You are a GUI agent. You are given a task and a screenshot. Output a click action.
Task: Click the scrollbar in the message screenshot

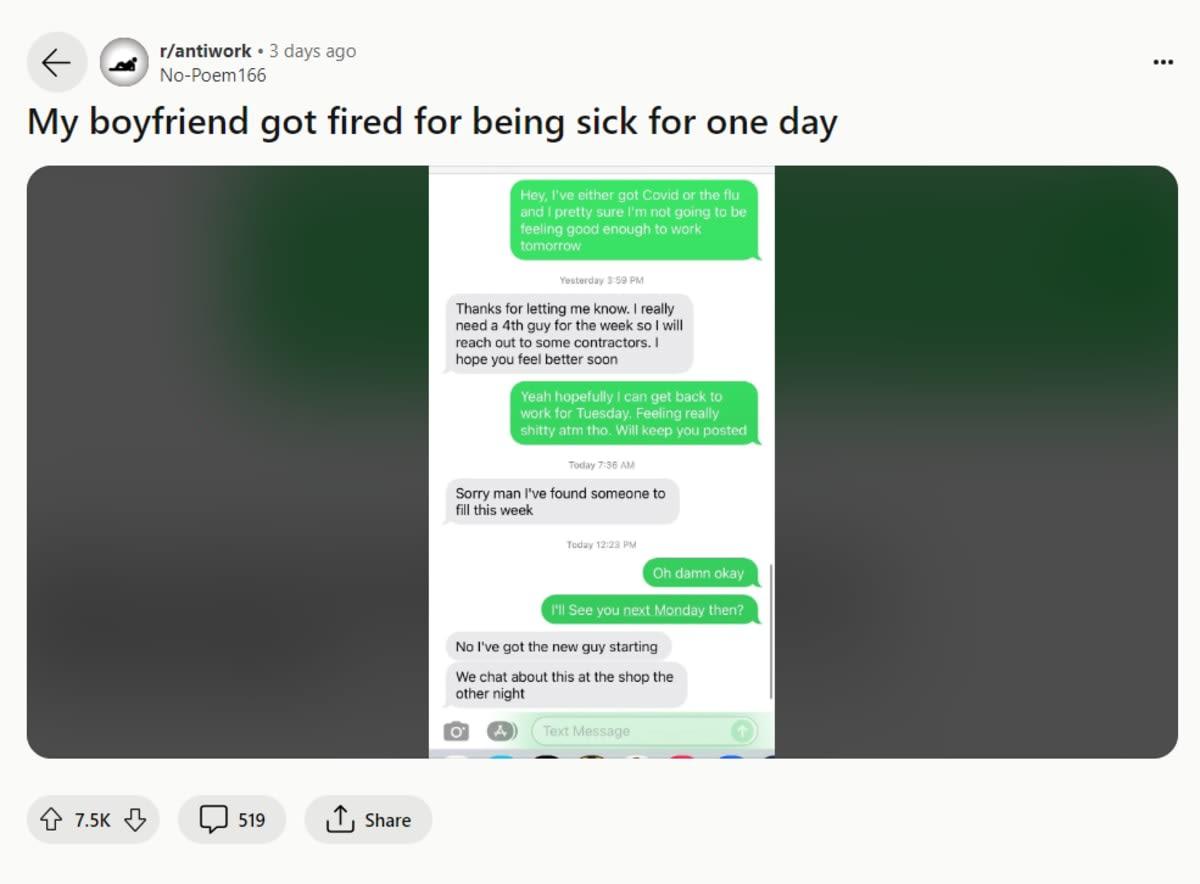tap(771, 631)
